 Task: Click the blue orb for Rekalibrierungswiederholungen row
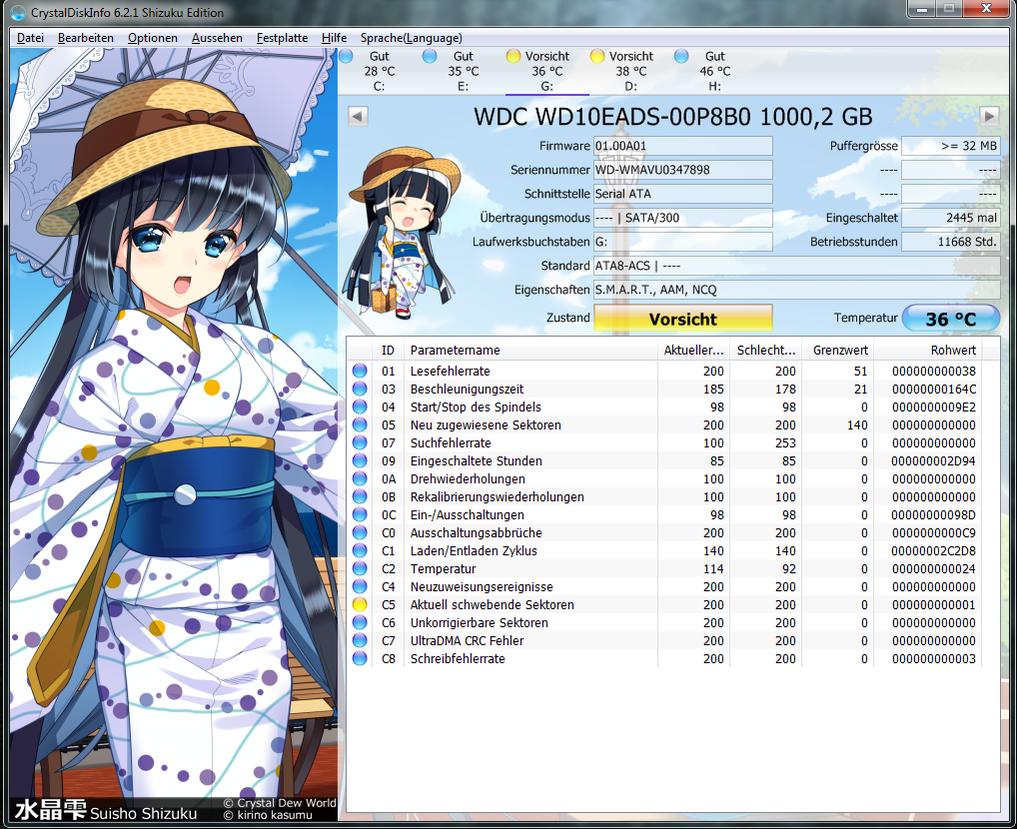click(359, 497)
